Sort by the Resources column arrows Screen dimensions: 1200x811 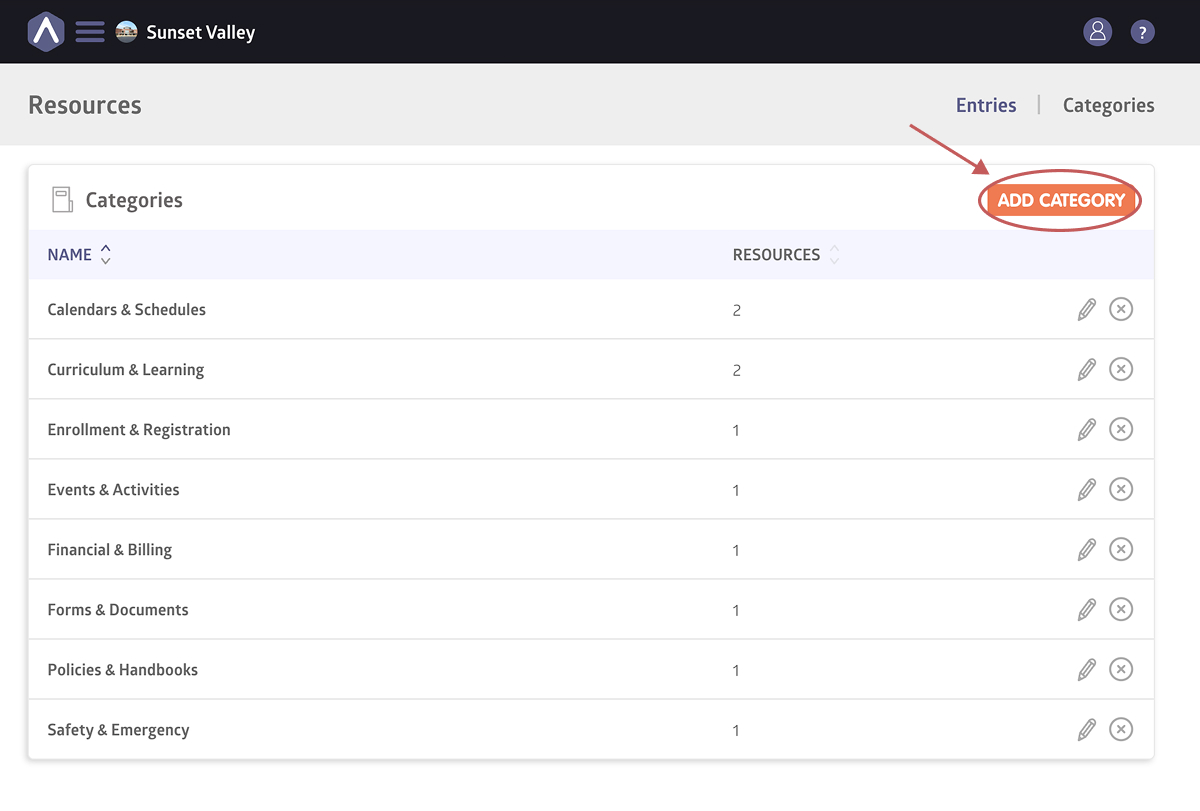click(x=834, y=255)
